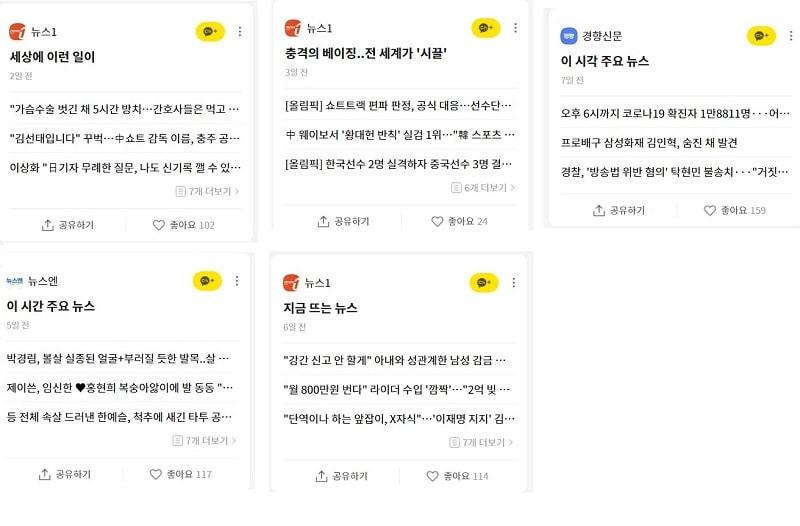This screenshot has height=526, width=800.
Task: Click the yellow KakaoTalk add-channel icon on 경향신문 card
Action: click(x=761, y=36)
